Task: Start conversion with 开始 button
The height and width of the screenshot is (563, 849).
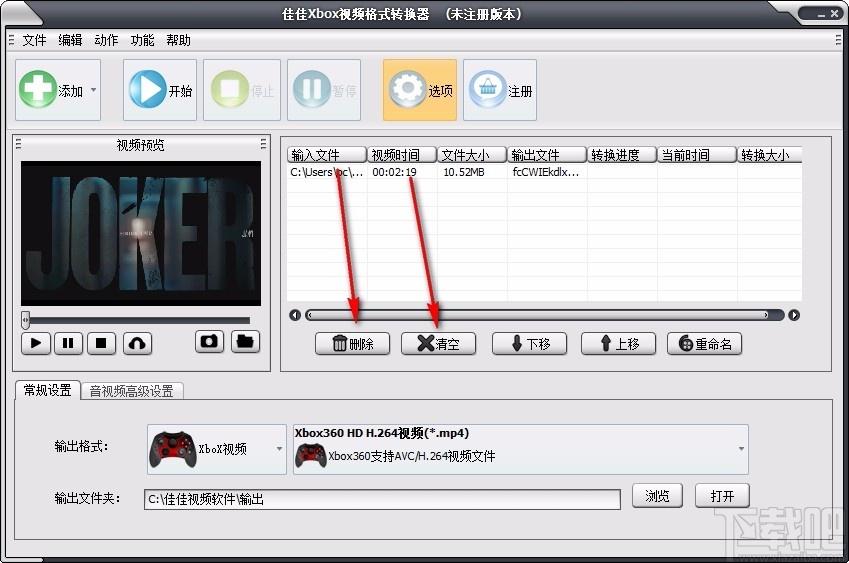Action: coord(160,90)
